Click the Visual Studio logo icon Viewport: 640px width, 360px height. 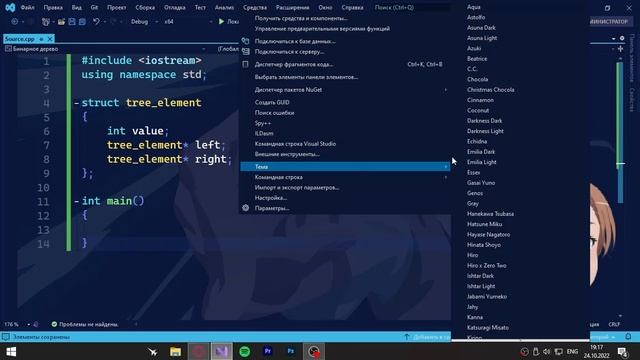(x=10, y=7)
